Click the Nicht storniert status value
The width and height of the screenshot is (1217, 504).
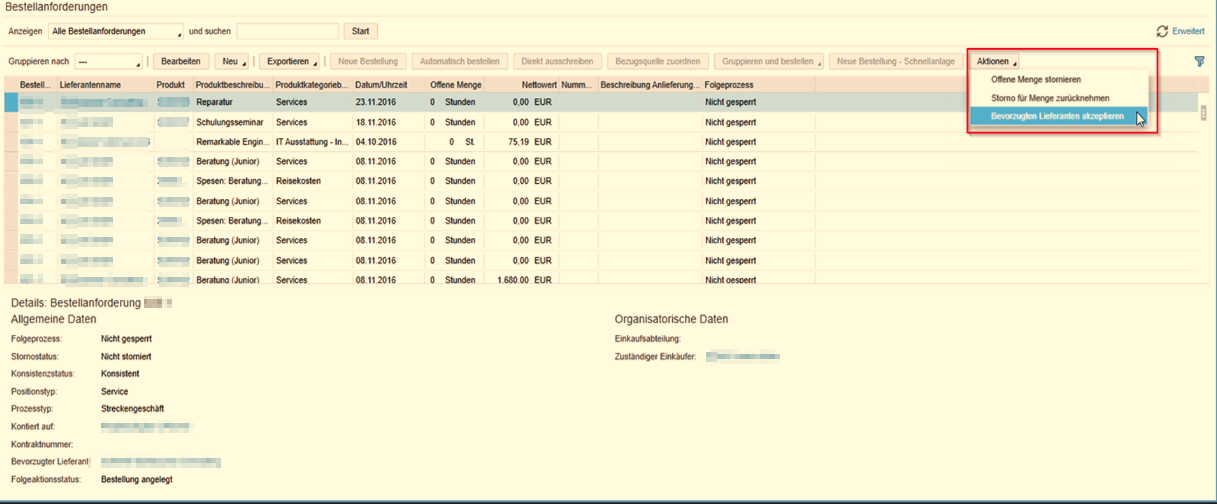coord(126,356)
